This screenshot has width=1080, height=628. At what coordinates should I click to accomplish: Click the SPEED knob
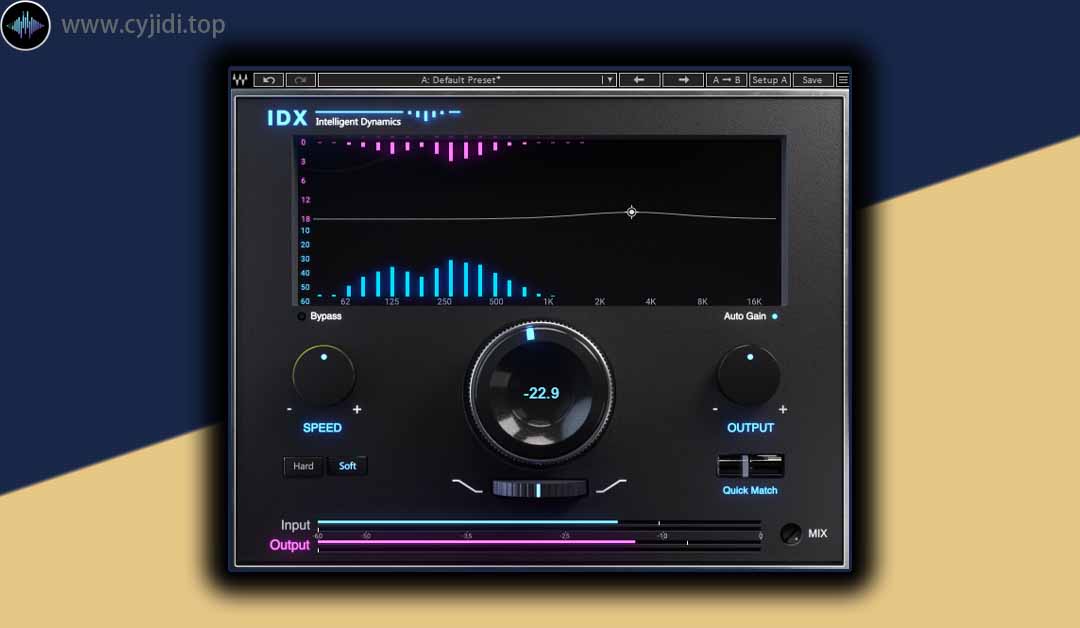tap(324, 375)
